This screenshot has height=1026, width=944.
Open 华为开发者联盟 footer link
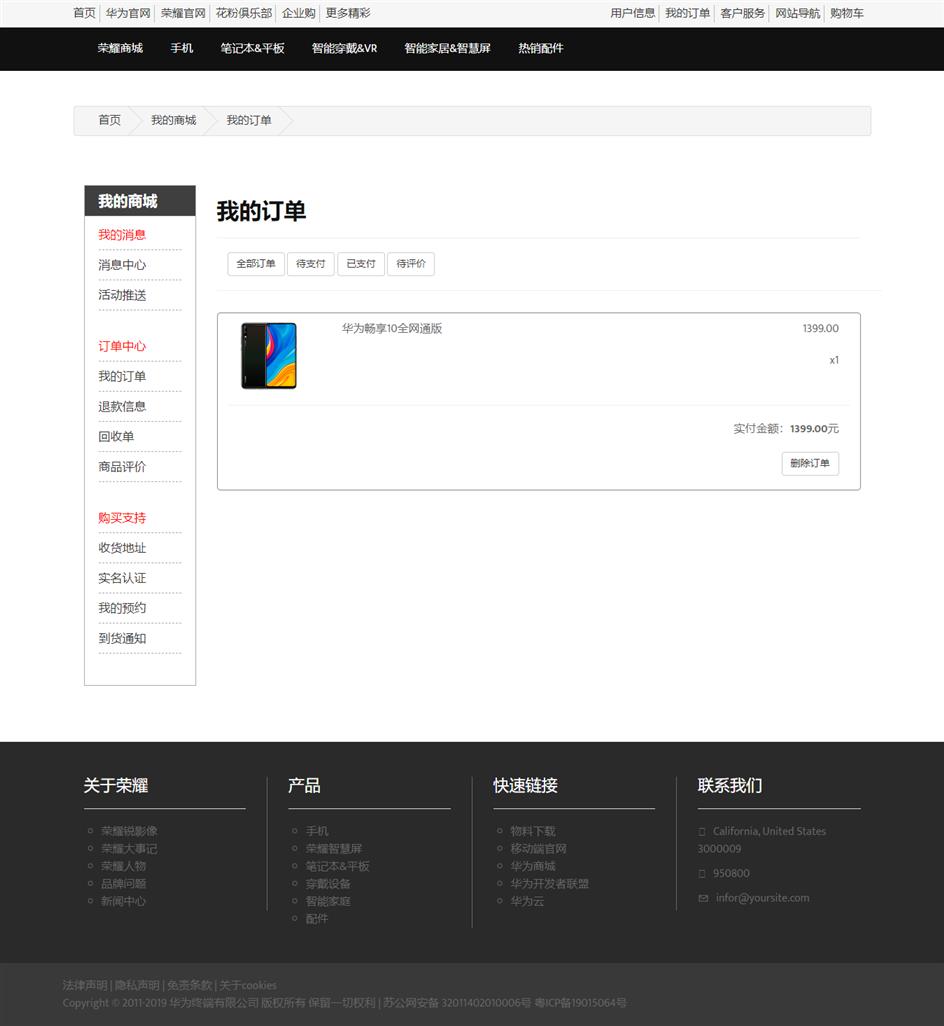tap(550, 883)
